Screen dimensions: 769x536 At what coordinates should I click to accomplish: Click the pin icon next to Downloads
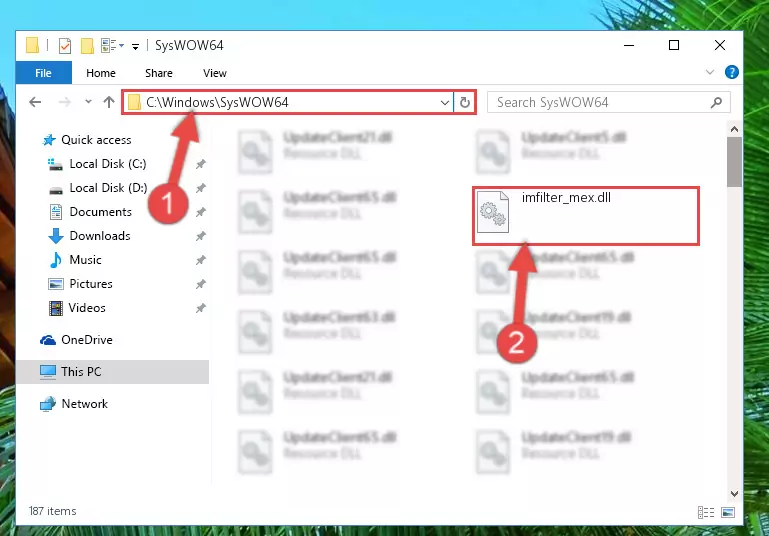point(201,236)
